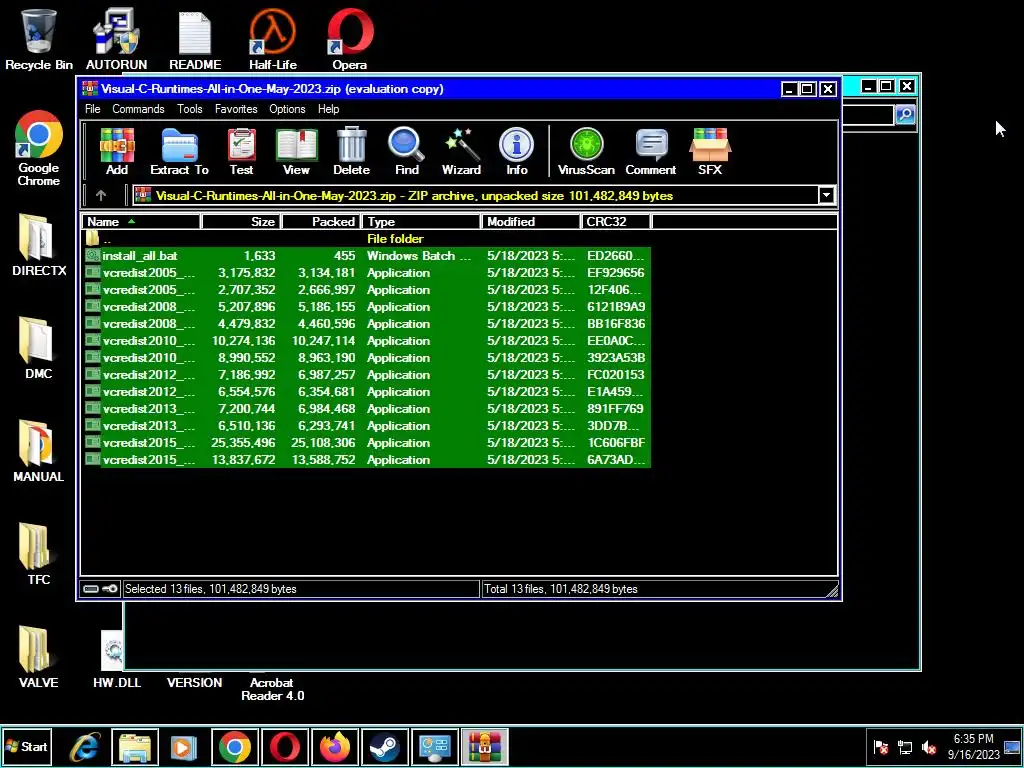
Task: Select the Half-Life shortcut icon
Action: pyautogui.click(x=272, y=39)
